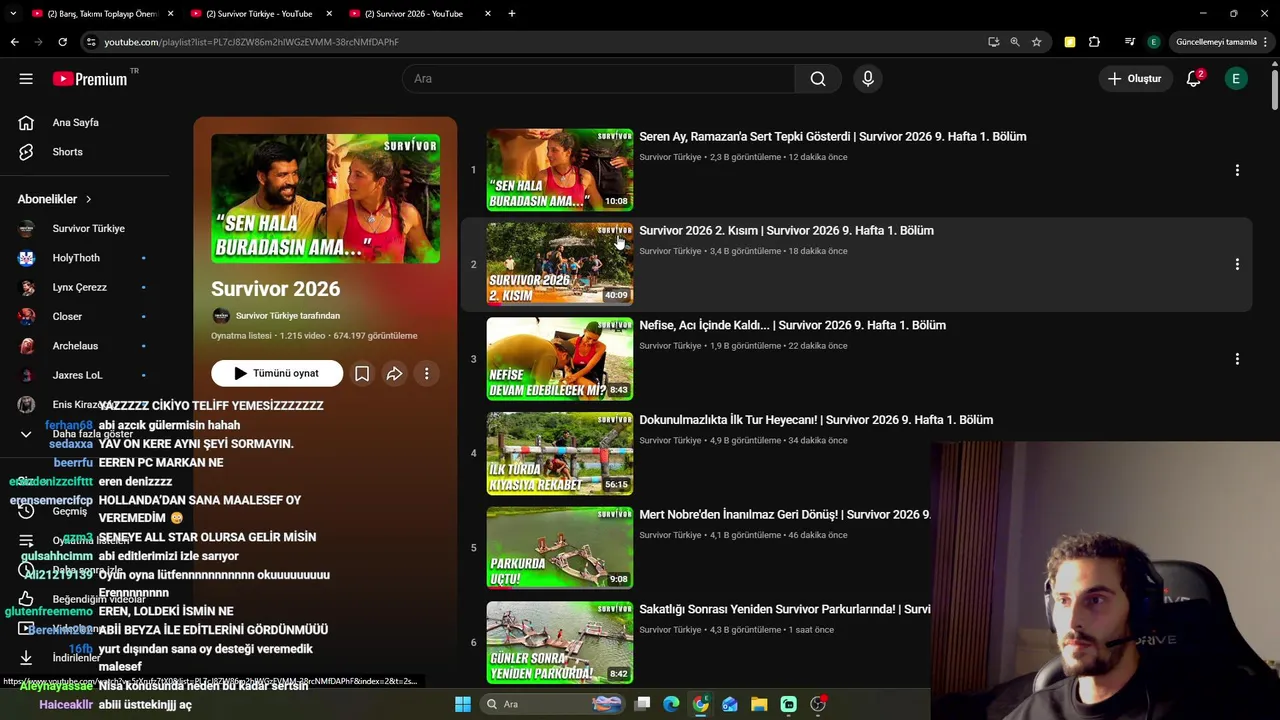Viewport: 1280px width, 720px height.
Task: Go back with the browser back arrow
Action: coord(14,42)
